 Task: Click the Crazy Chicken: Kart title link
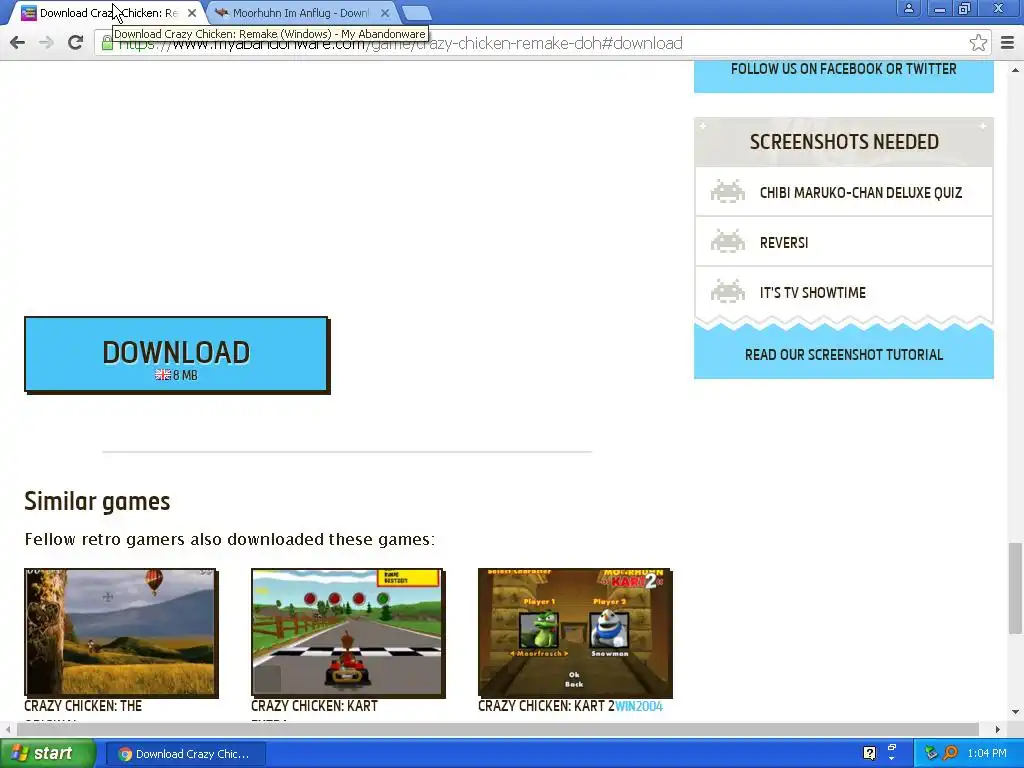click(314, 706)
